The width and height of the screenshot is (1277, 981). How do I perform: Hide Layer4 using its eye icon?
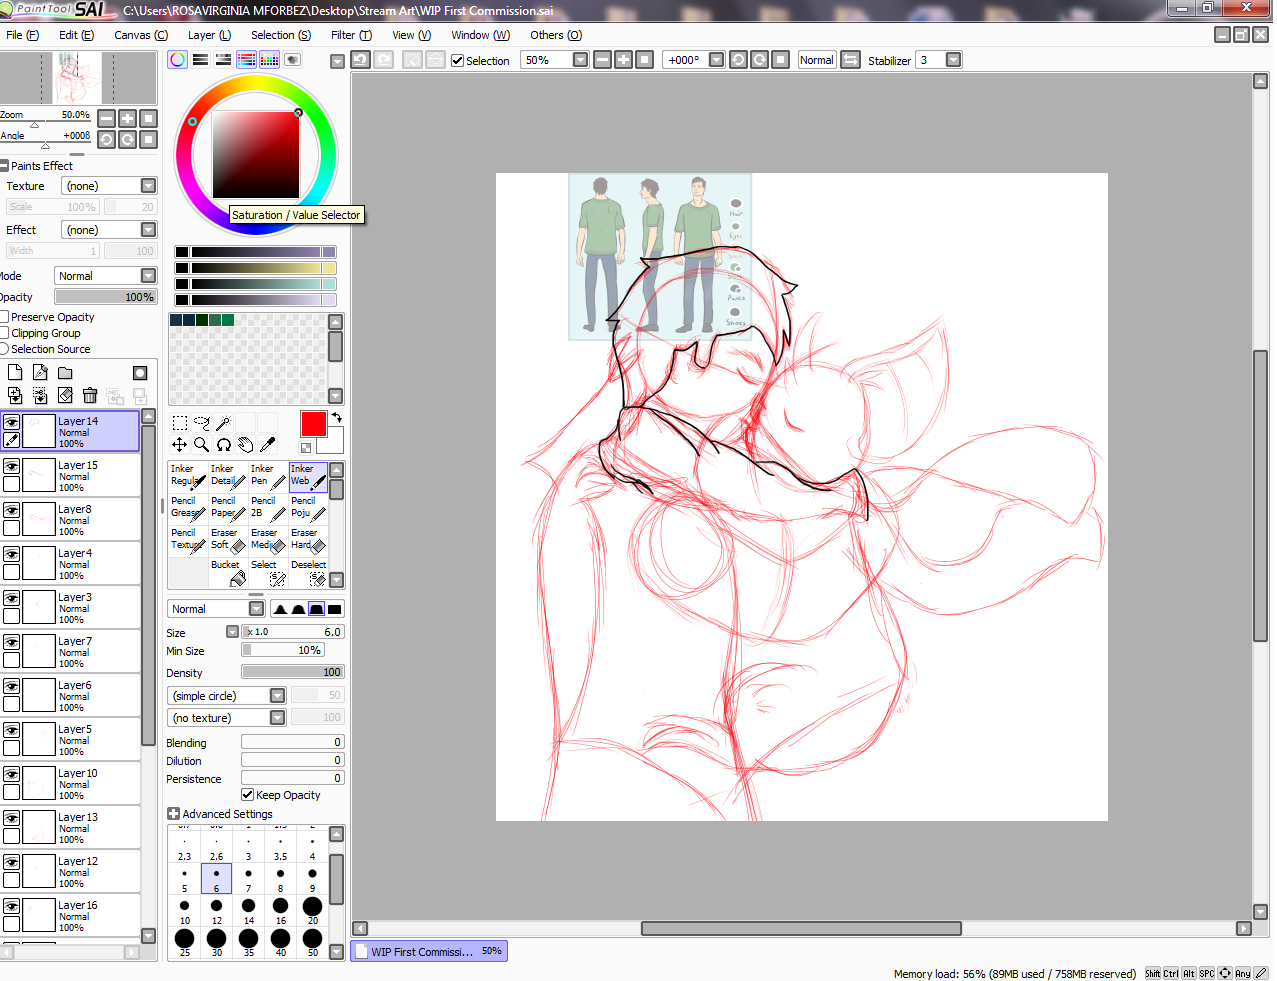click(12, 555)
